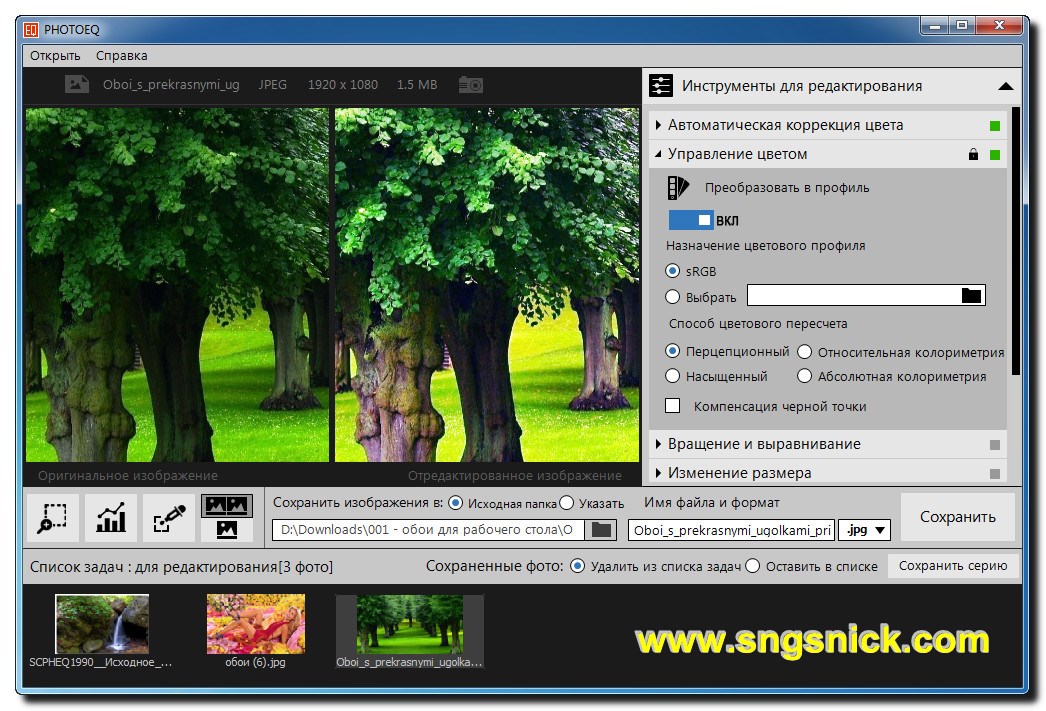Select the zoom region tool icon
Screen dimensions: 1046x711
pos(53,518)
